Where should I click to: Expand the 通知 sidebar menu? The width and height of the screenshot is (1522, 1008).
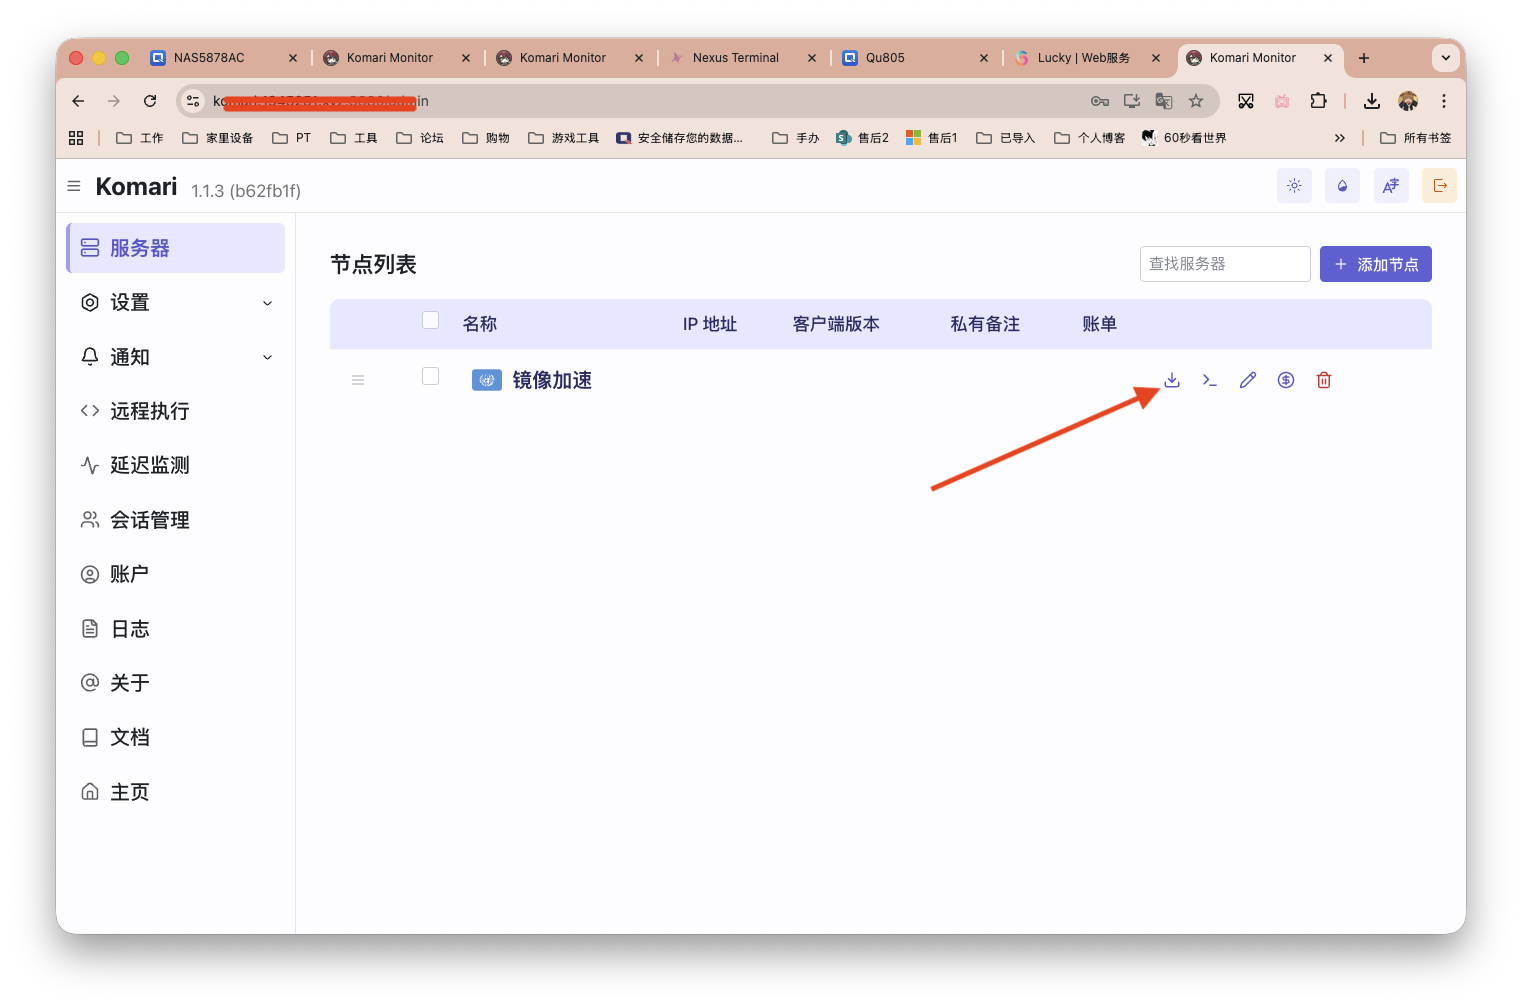coord(177,356)
